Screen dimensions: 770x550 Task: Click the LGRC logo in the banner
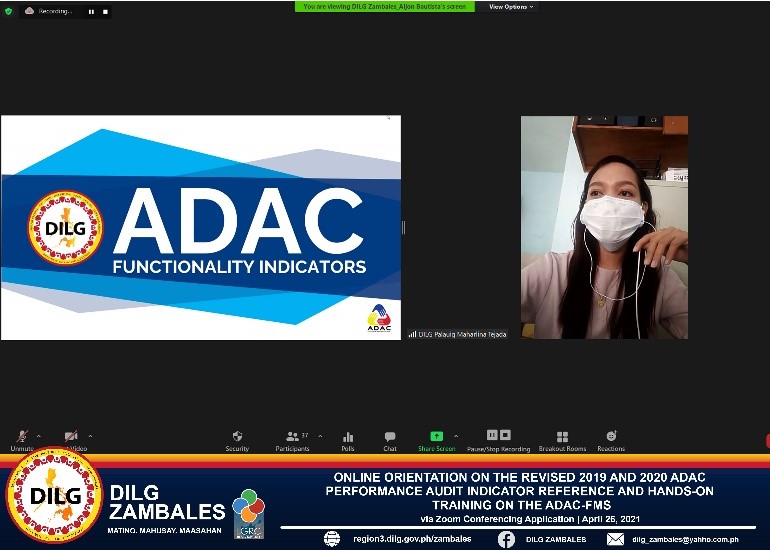[248, 514]
